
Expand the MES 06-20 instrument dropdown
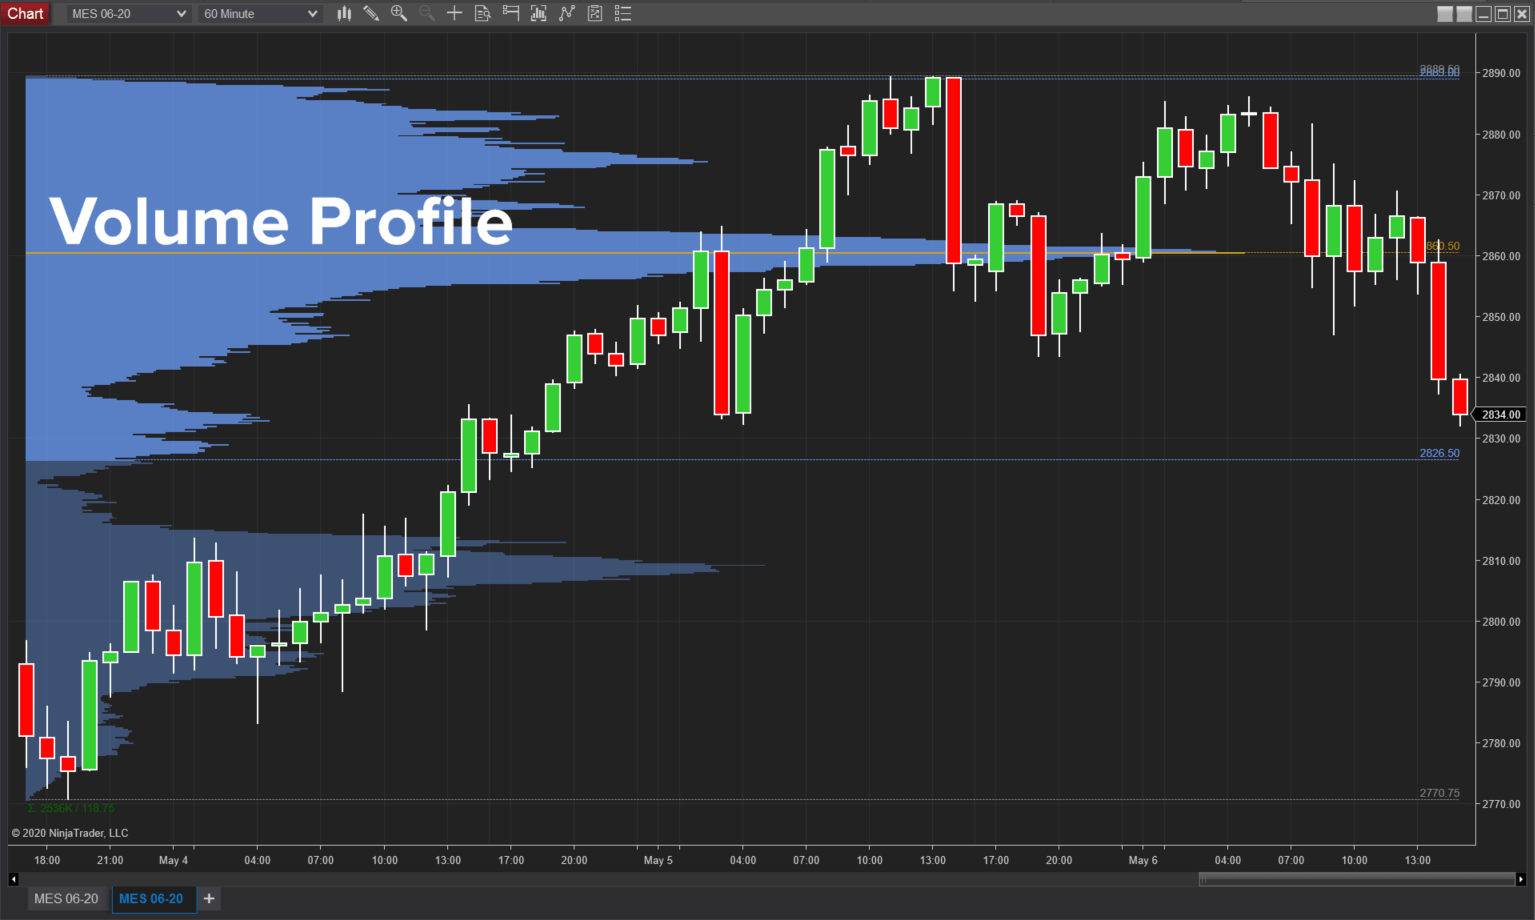click(x=181, y=14)
